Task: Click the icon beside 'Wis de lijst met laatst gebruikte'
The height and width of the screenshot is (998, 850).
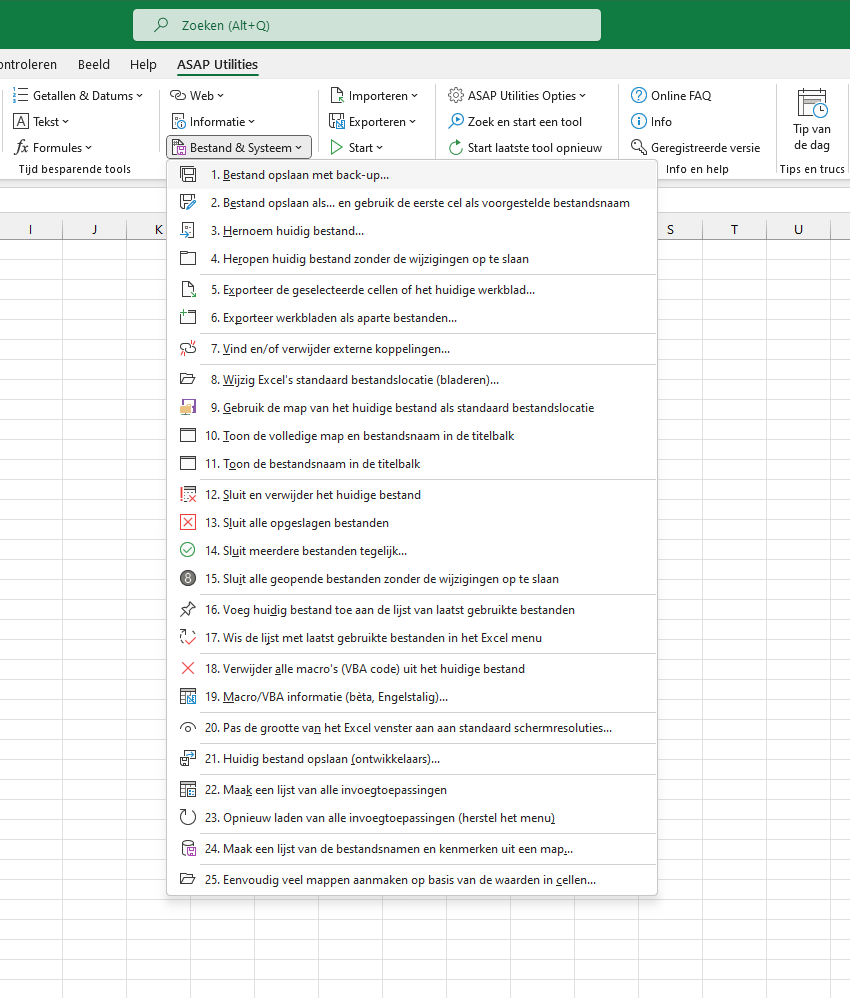Action: pyautogui.click(x=188, y=638)
